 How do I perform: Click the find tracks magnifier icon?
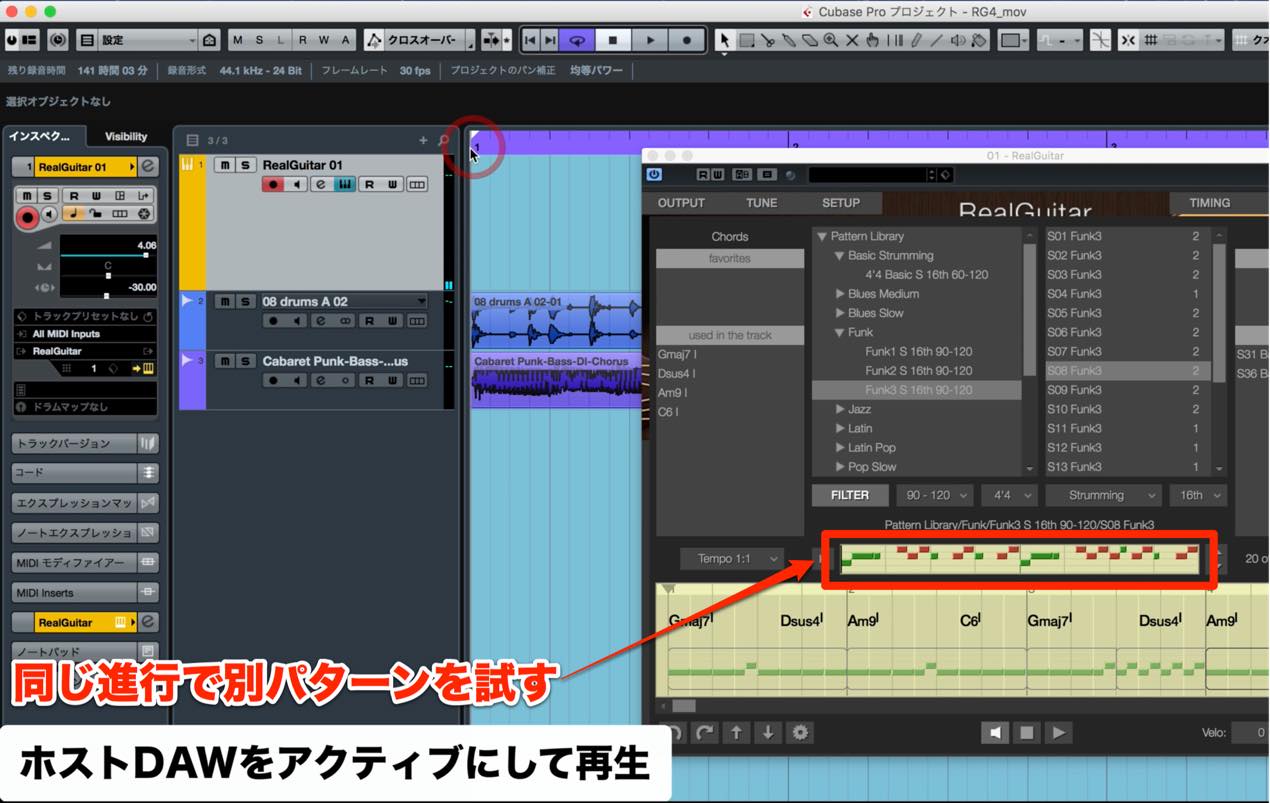(444, 141)
